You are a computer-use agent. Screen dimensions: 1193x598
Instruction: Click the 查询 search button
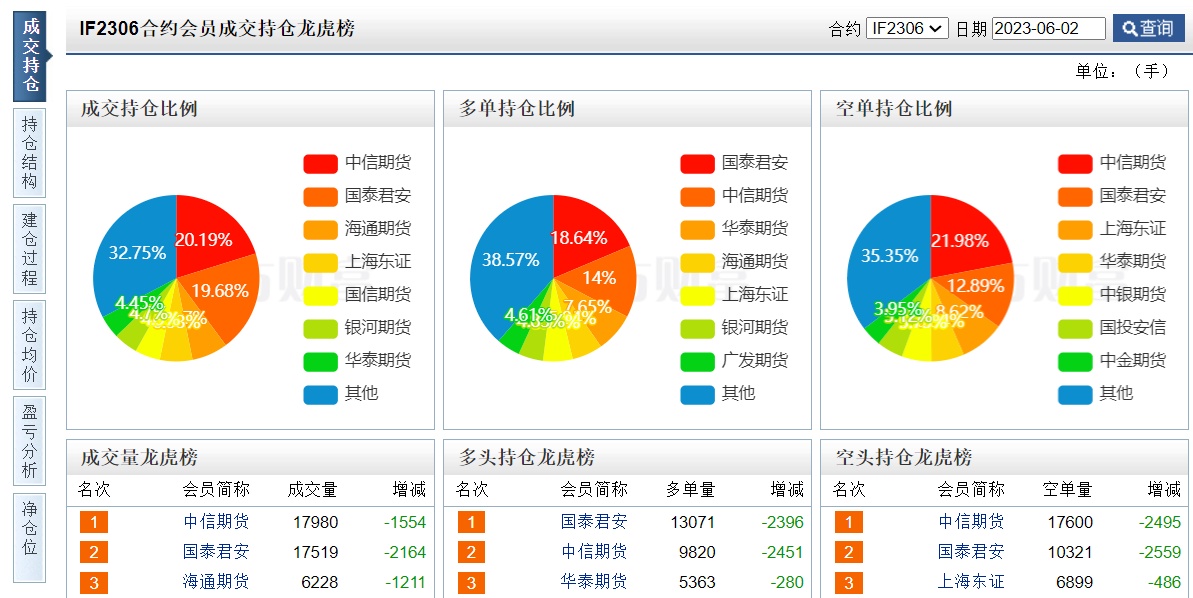tap(1149, 28)
